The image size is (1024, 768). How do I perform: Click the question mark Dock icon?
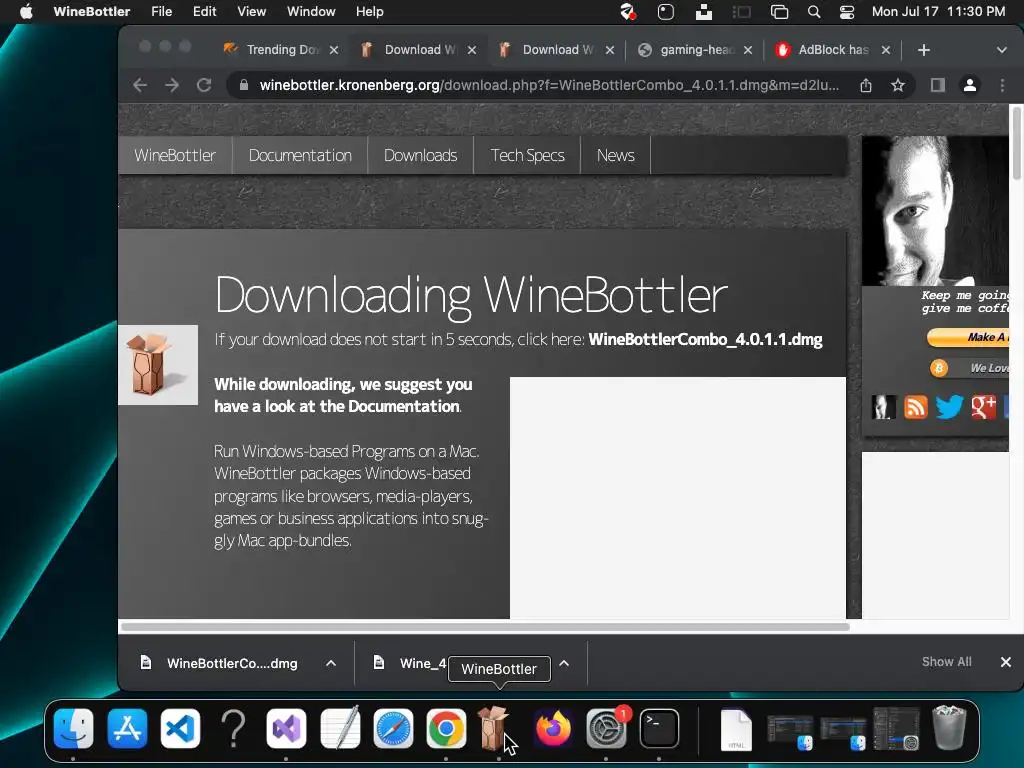[x=233, y=728]
